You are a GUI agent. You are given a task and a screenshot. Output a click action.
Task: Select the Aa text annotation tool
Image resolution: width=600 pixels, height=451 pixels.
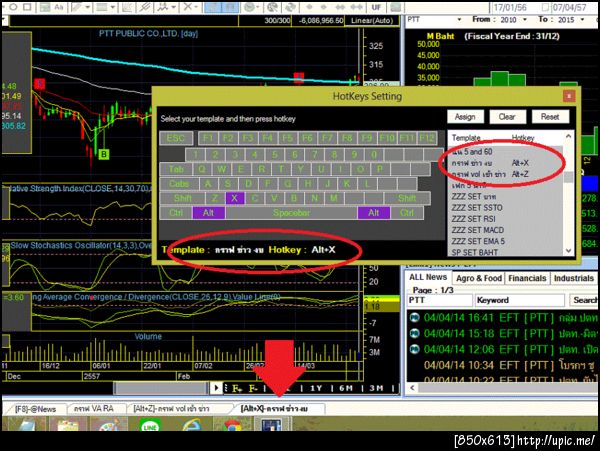coord(58,7)
